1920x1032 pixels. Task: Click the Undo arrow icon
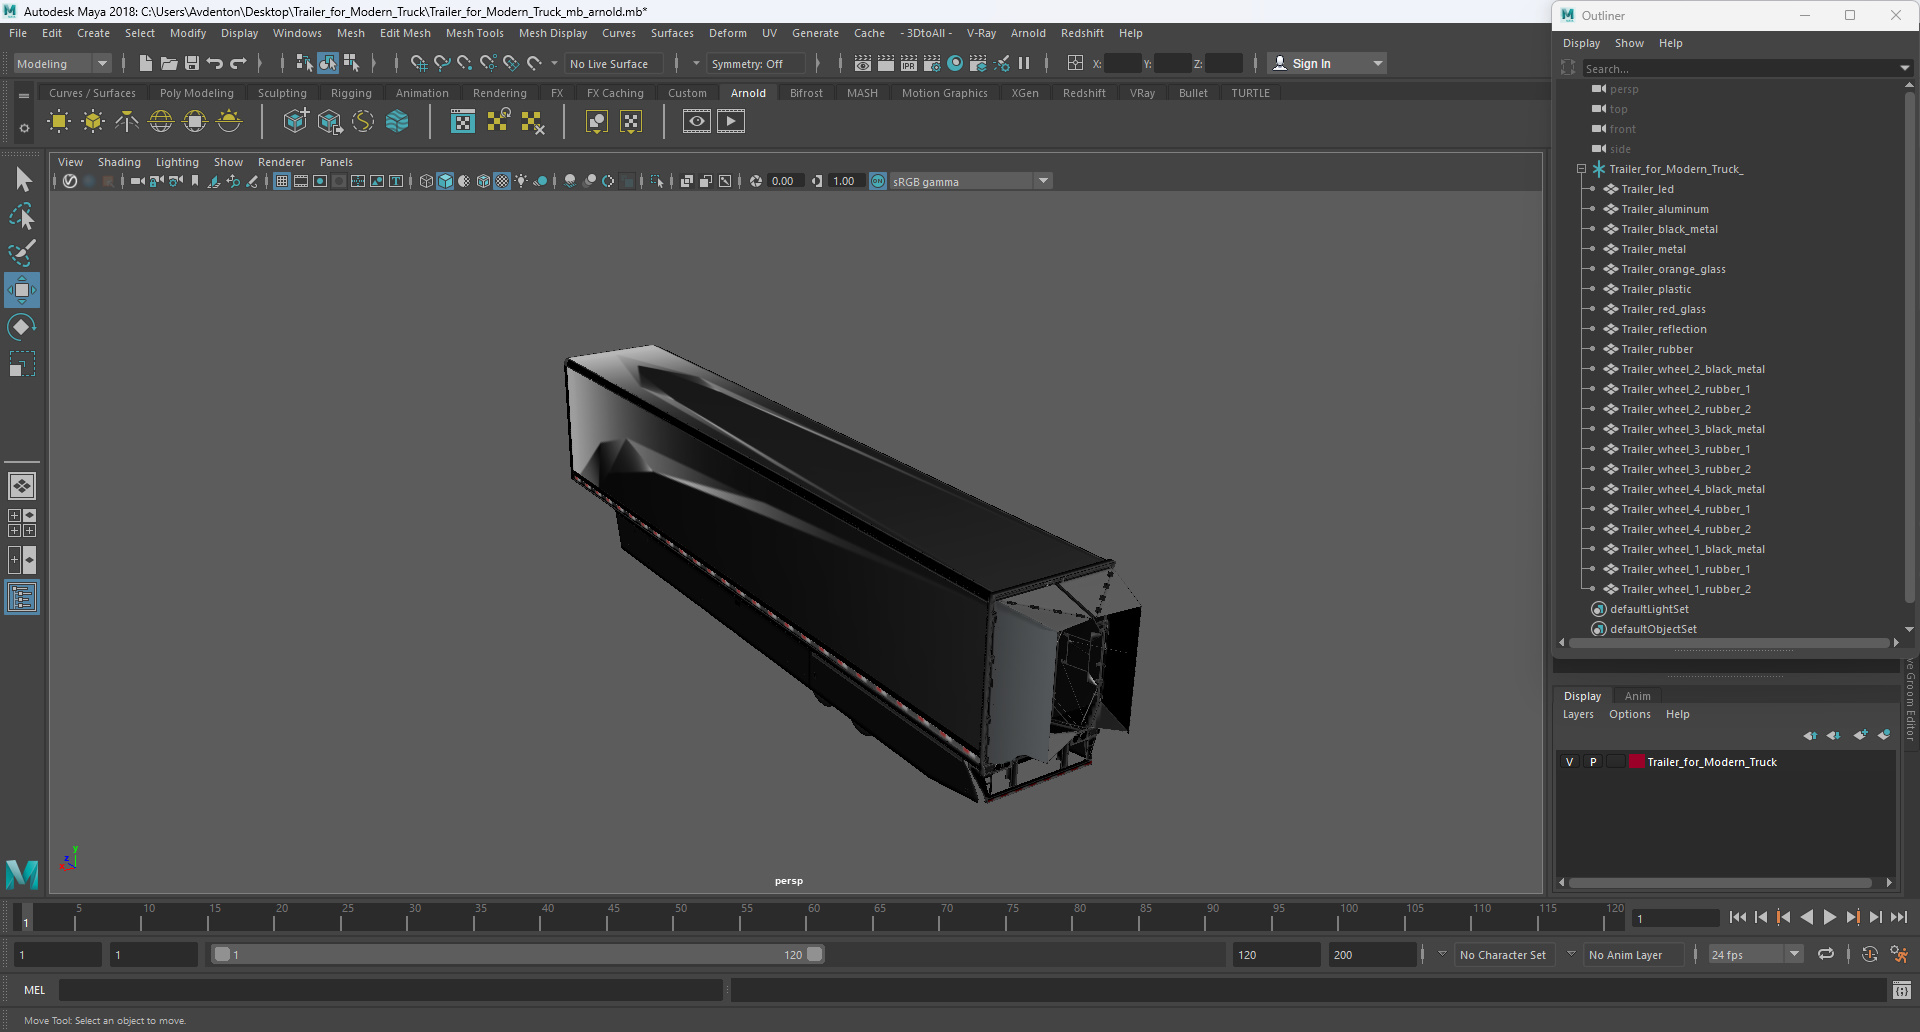215,63
